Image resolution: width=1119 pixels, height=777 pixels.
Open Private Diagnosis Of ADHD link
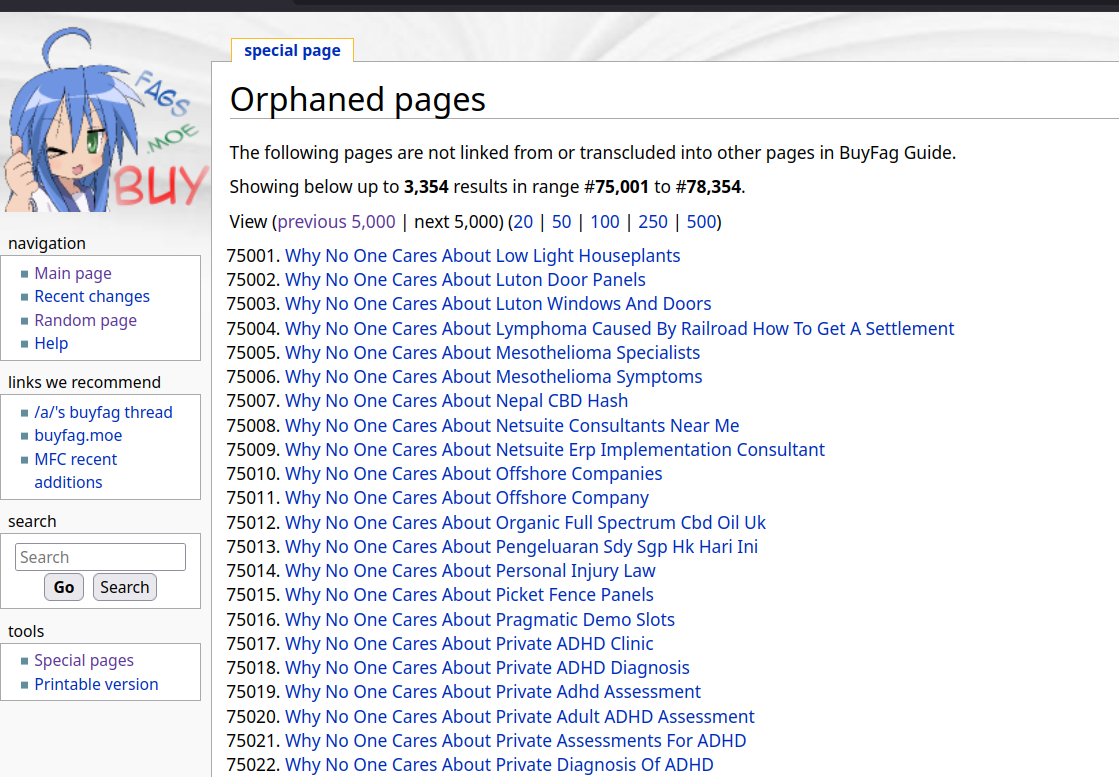pos(500,765)
